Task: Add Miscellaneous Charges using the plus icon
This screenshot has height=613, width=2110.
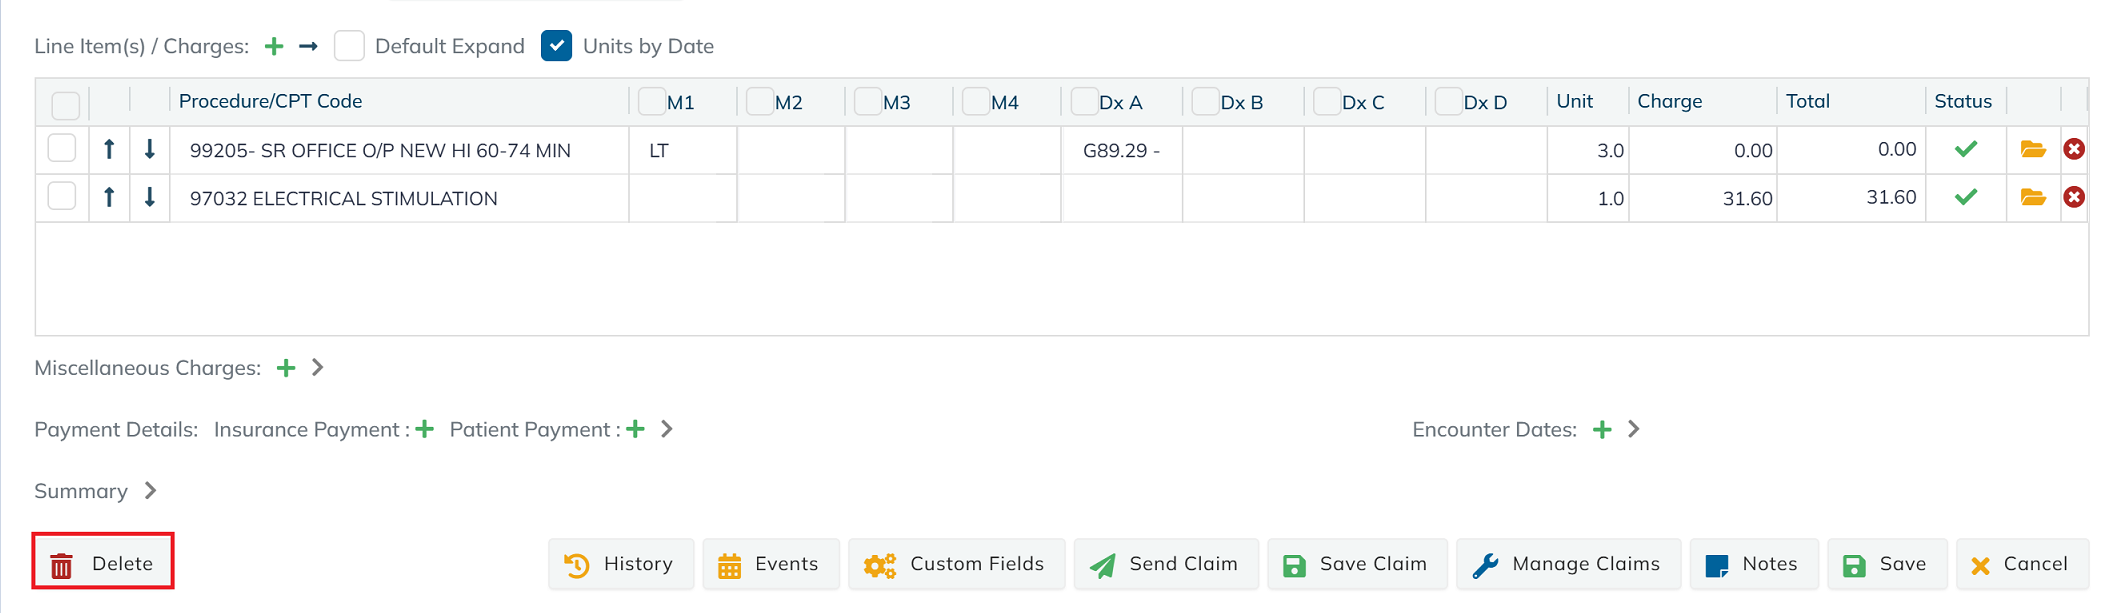Action: pyautogui.click(x=286, y=368)
